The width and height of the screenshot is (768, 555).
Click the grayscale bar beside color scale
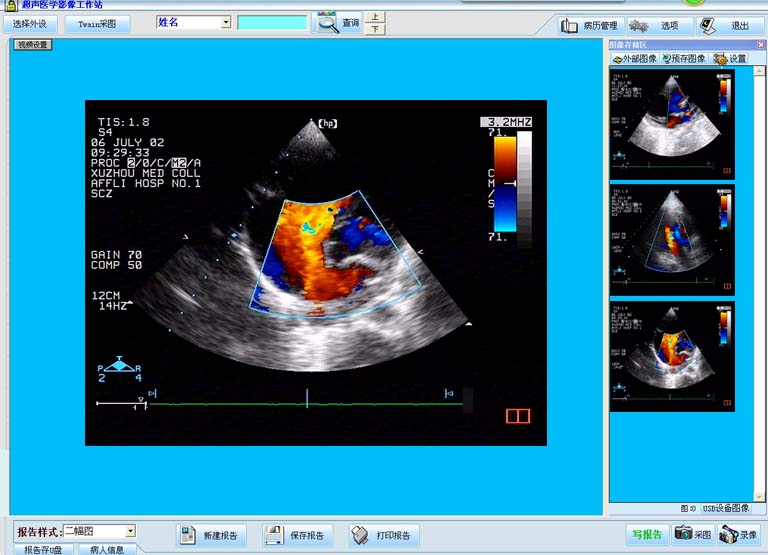[525, 189]
